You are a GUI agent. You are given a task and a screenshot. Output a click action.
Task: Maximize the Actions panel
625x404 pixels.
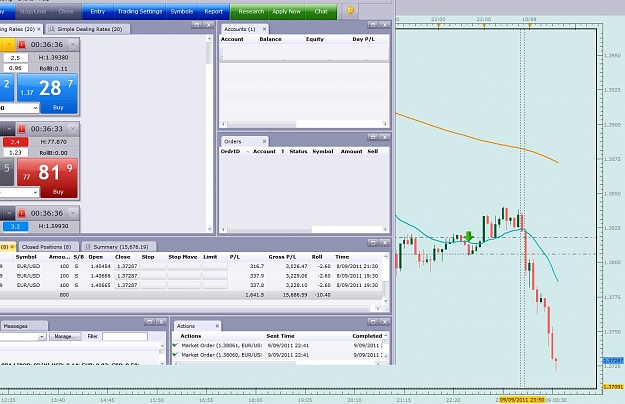[373, 322]
